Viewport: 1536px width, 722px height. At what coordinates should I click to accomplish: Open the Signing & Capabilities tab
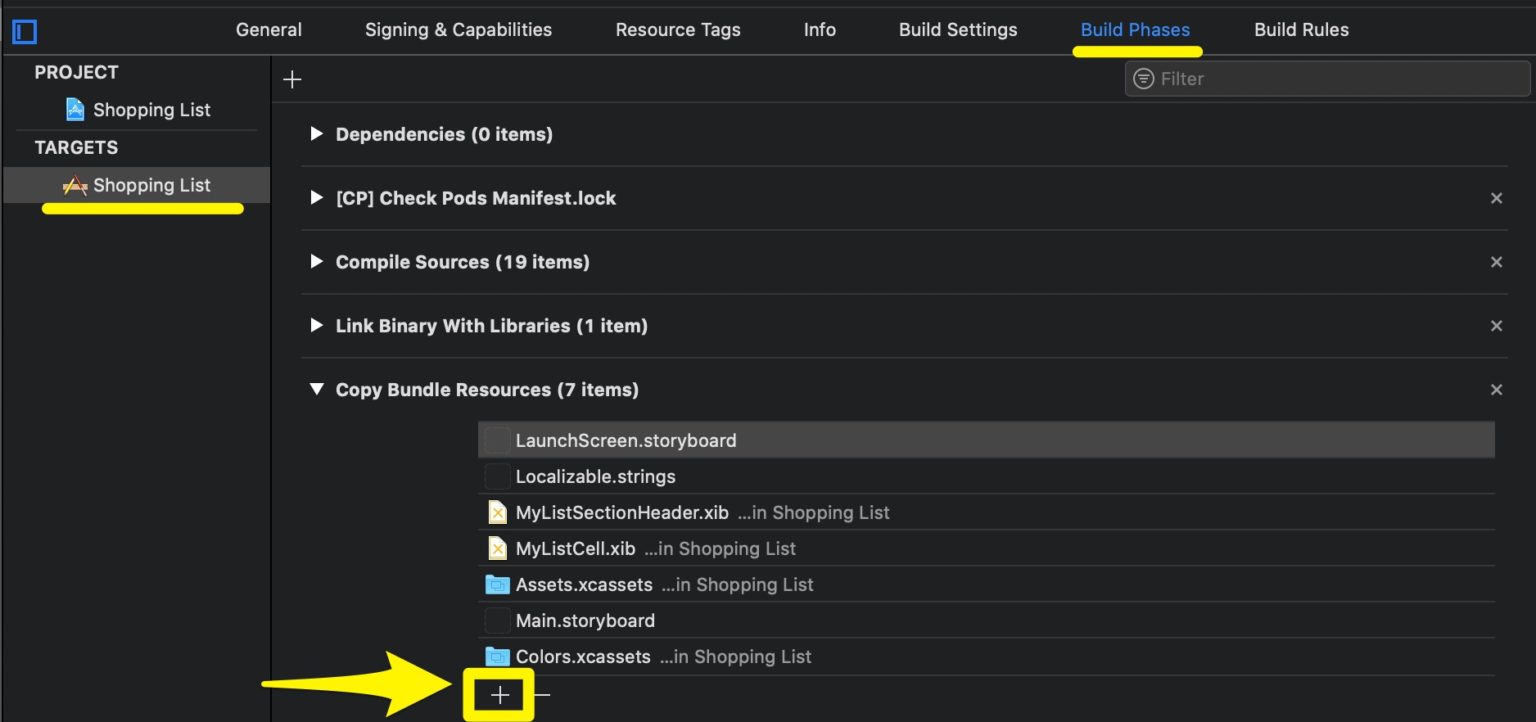pos(458,30)
